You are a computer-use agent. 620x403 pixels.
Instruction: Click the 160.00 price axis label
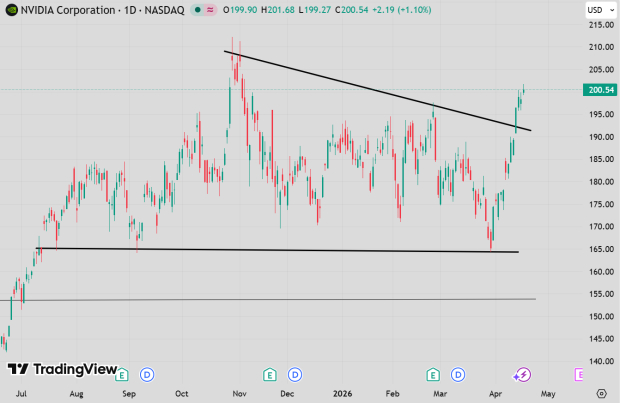click(601, 272)
